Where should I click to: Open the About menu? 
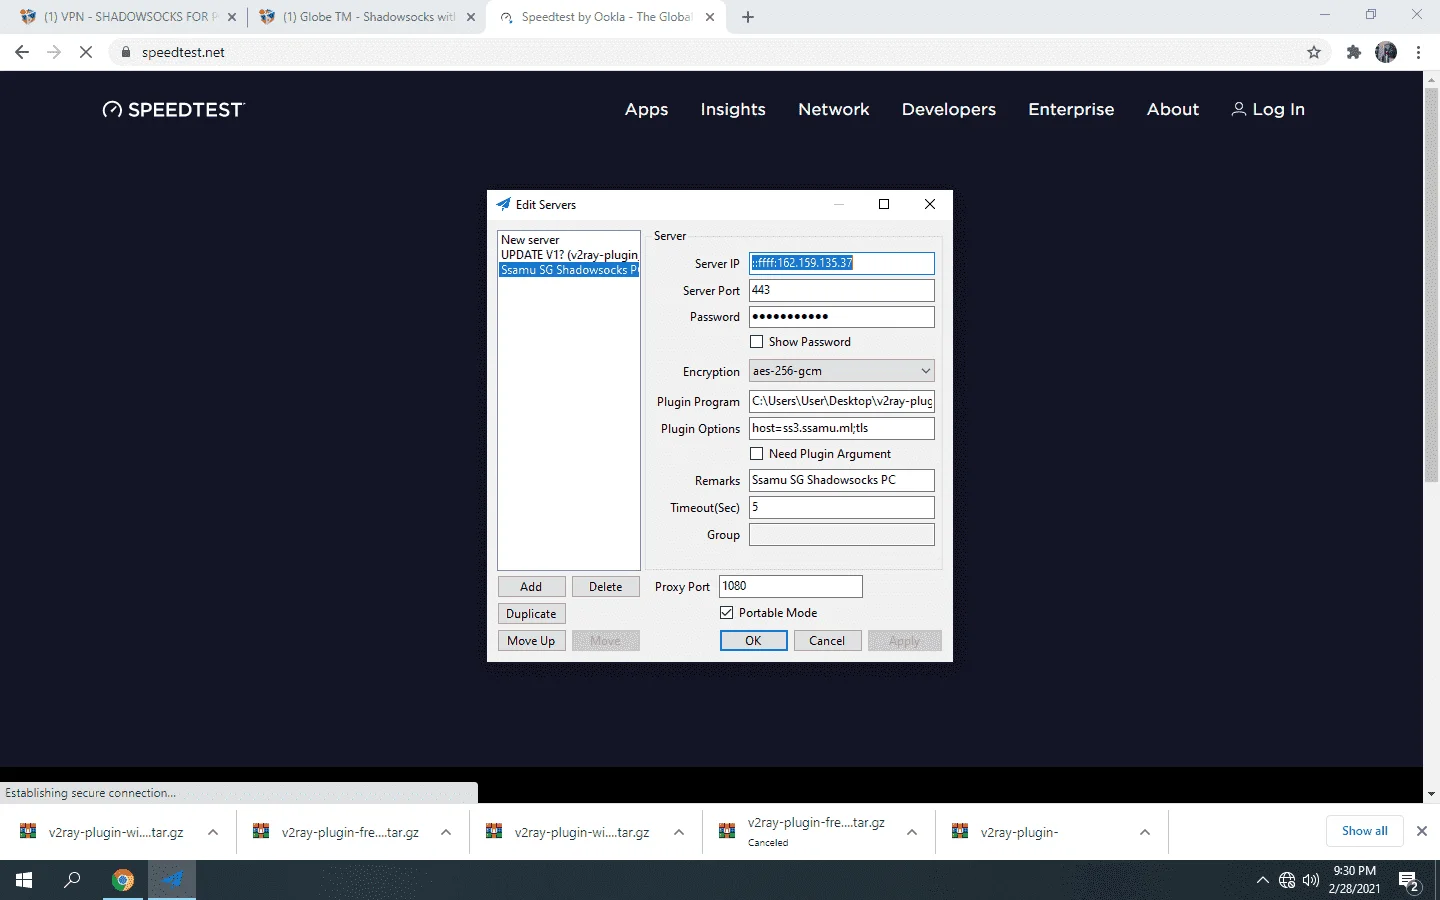(1173, 109)
